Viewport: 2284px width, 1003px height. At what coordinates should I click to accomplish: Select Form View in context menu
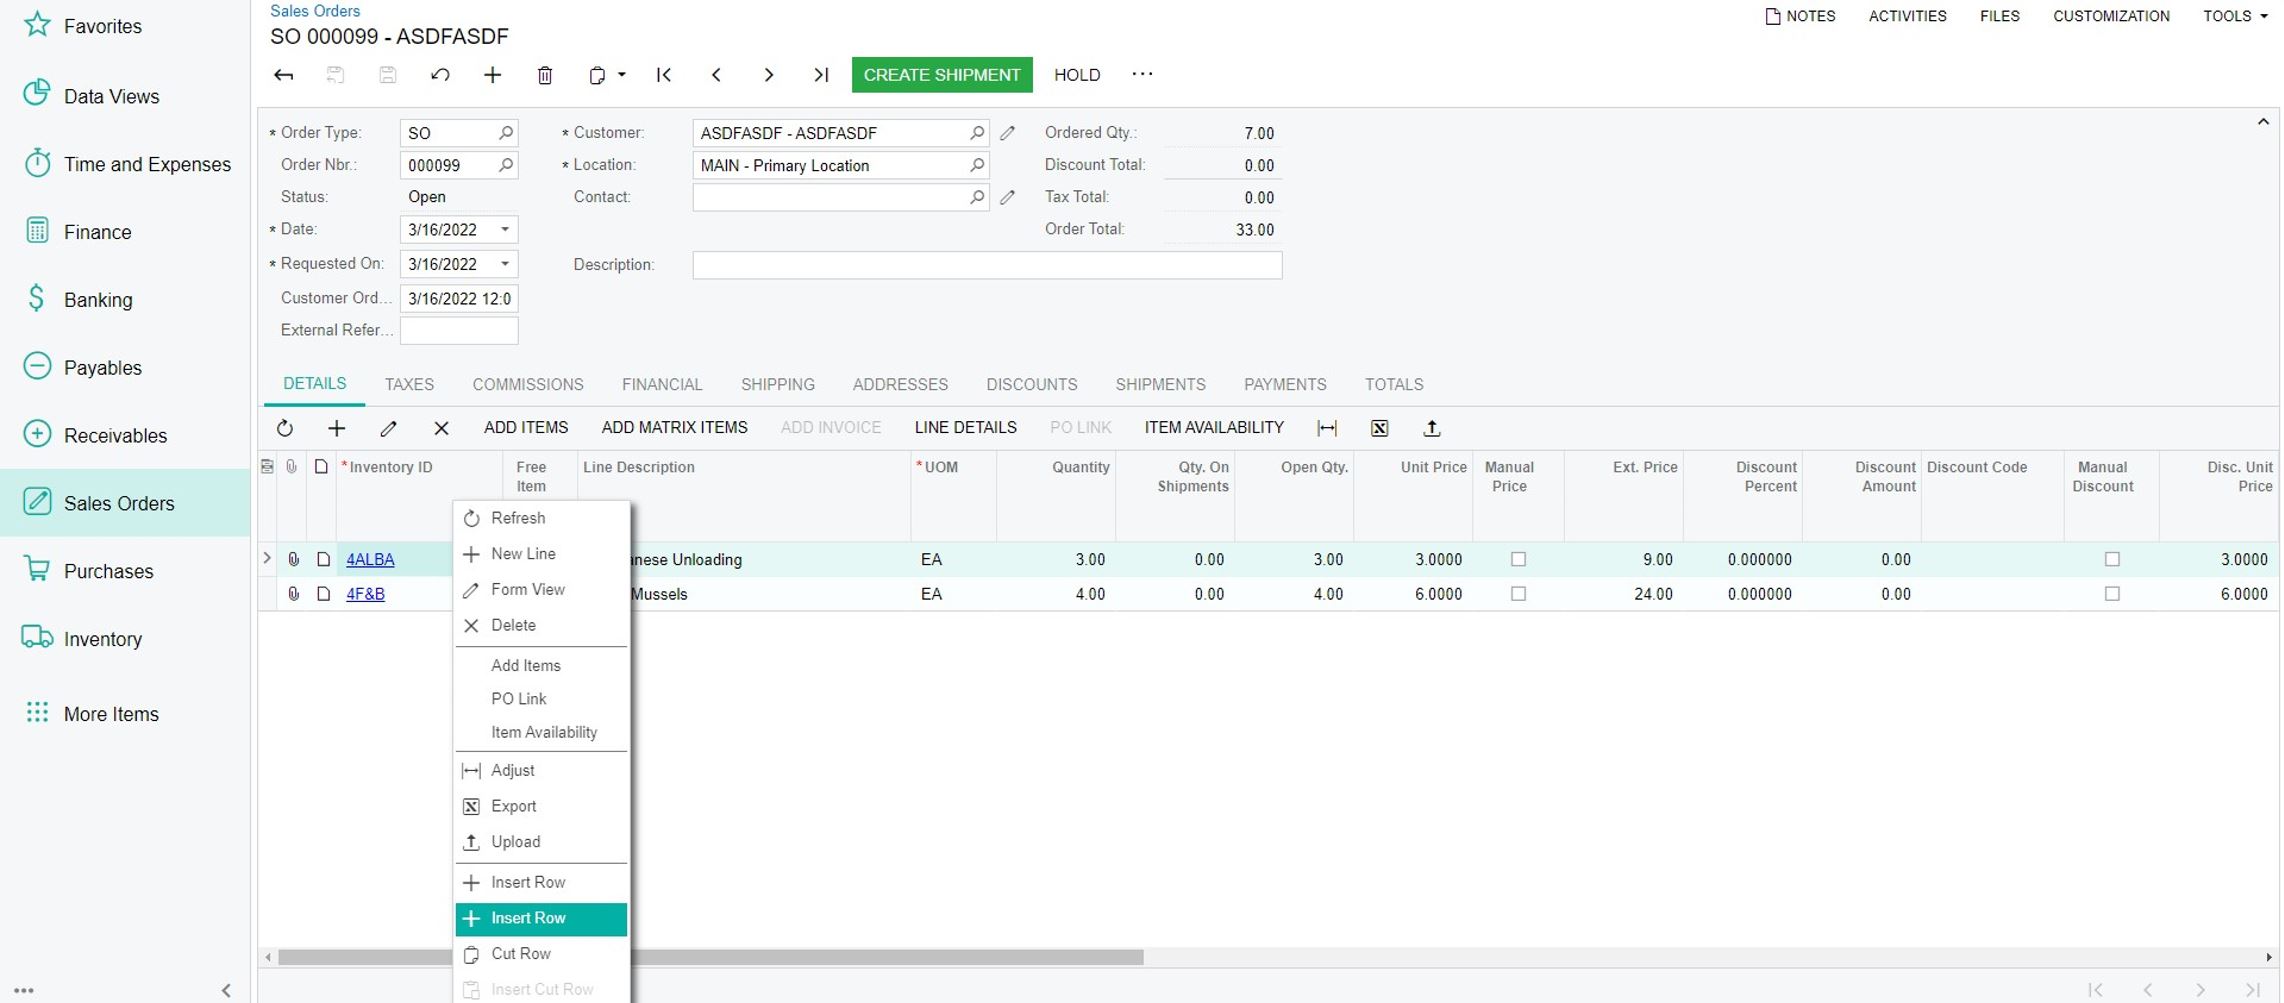(541, 590)
